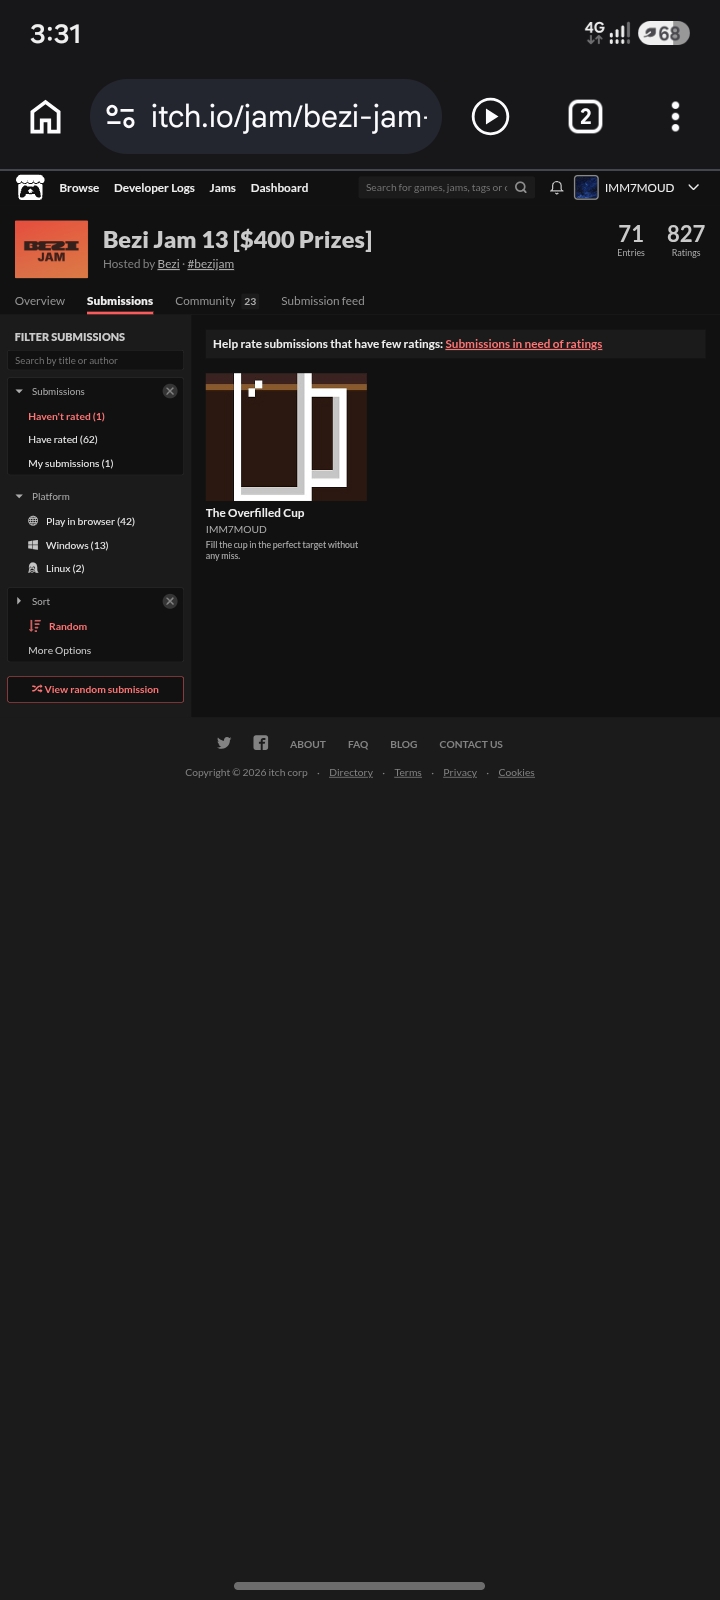Open the IMM7MOUD account dropdown arrow
Viewport: 720px width, 1600px height.
pyautogui.click(x=693, y=187)
